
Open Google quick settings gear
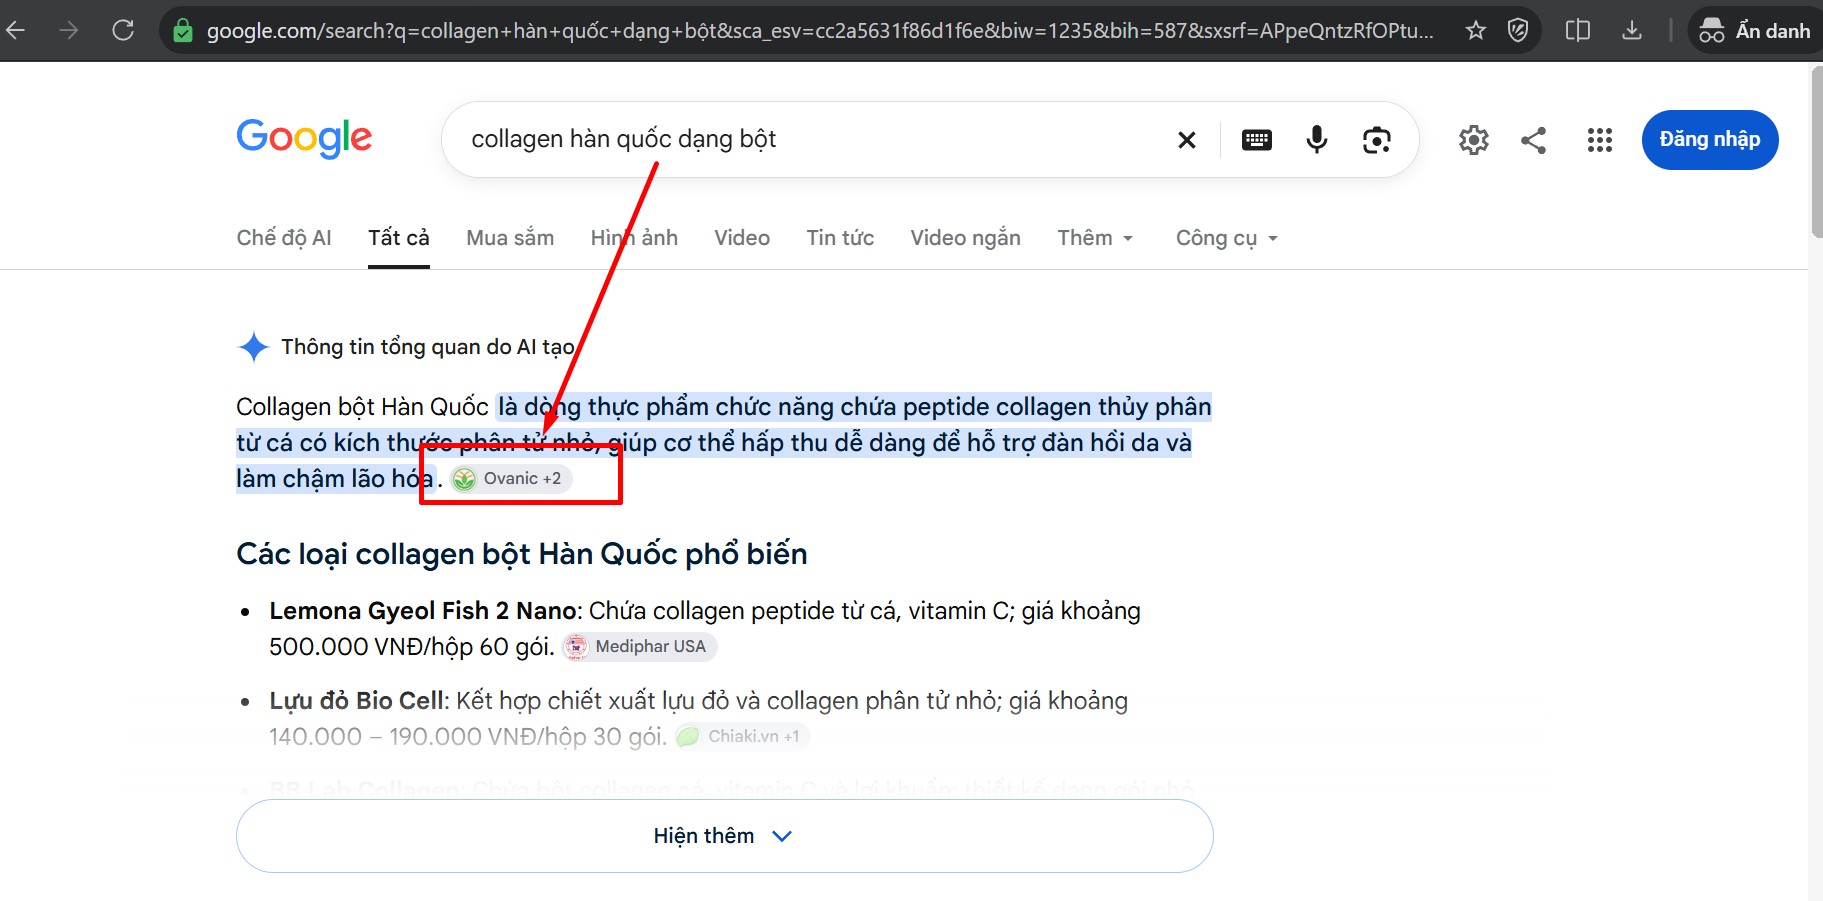pos(1474,140)
